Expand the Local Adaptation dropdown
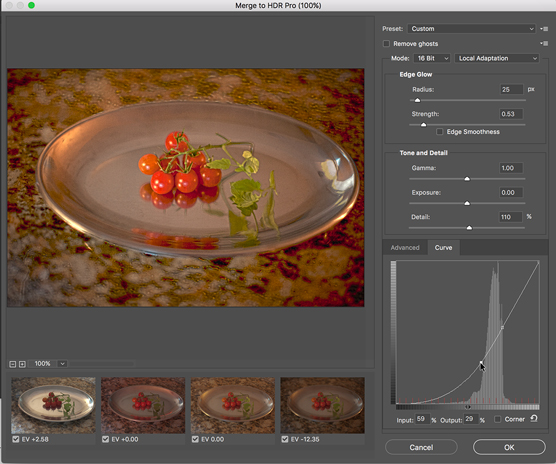This screenshot has height=464, width=556. point(497,58)
